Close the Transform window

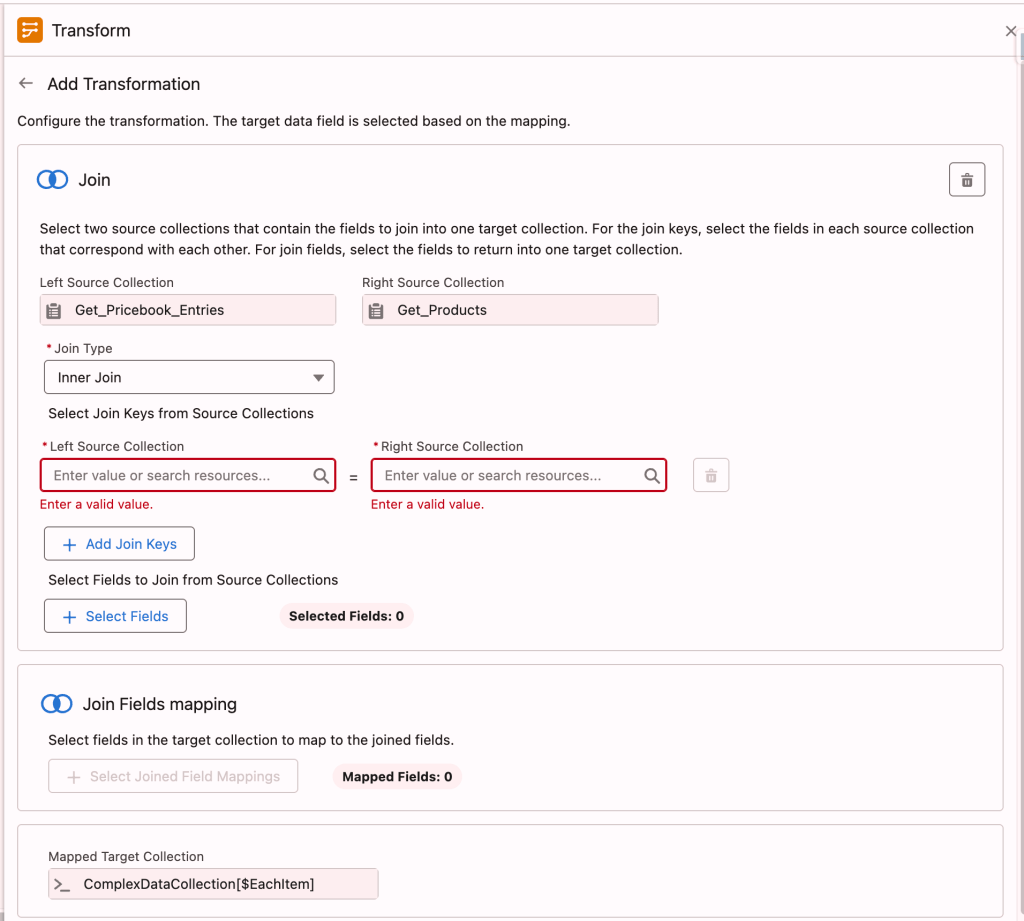tap(1010, 30)
